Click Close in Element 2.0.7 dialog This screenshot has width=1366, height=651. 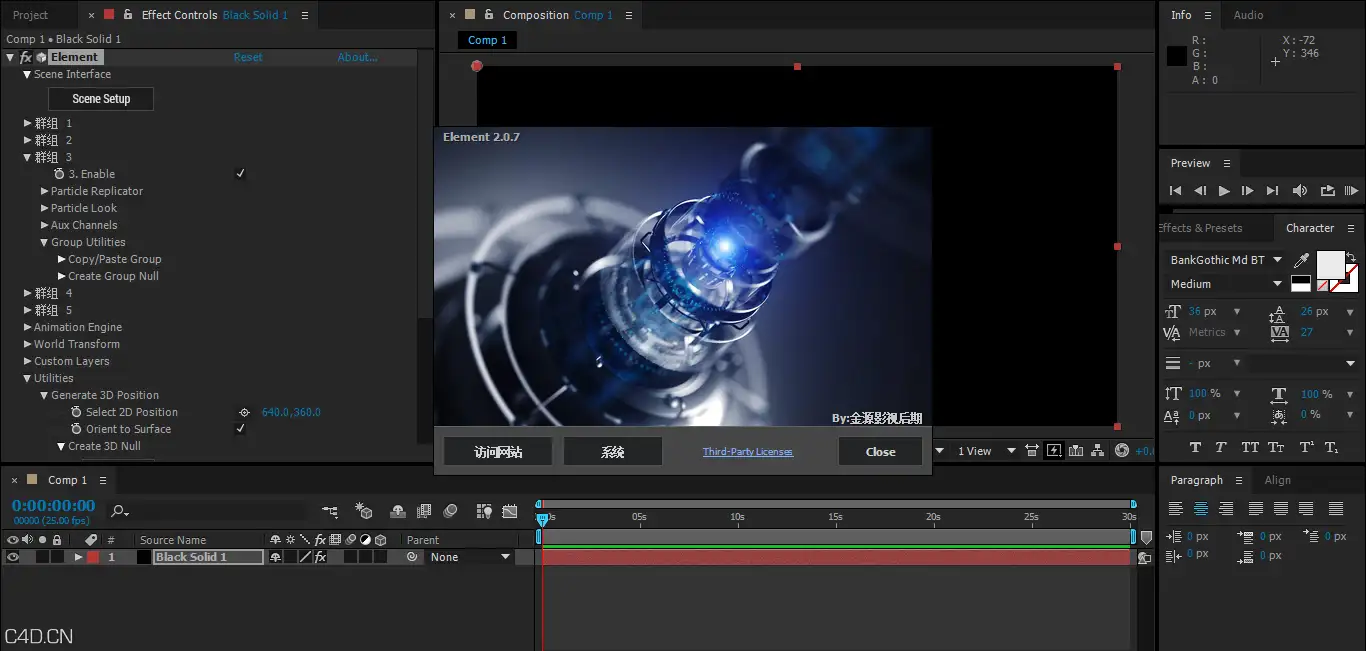click(x=880, y=451)
